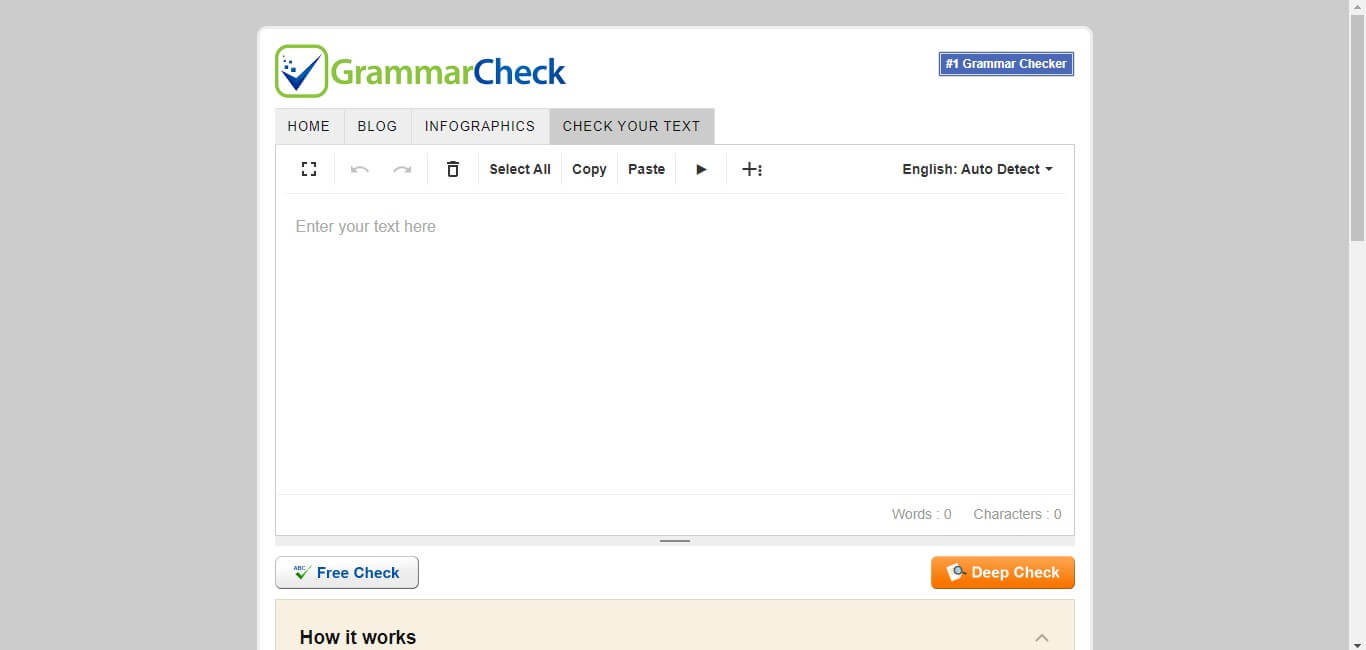The height and width of the screenshot is (650, 1366).
Task: Open the INFOGRAPHICS page
Action: [x=480, y=126]
